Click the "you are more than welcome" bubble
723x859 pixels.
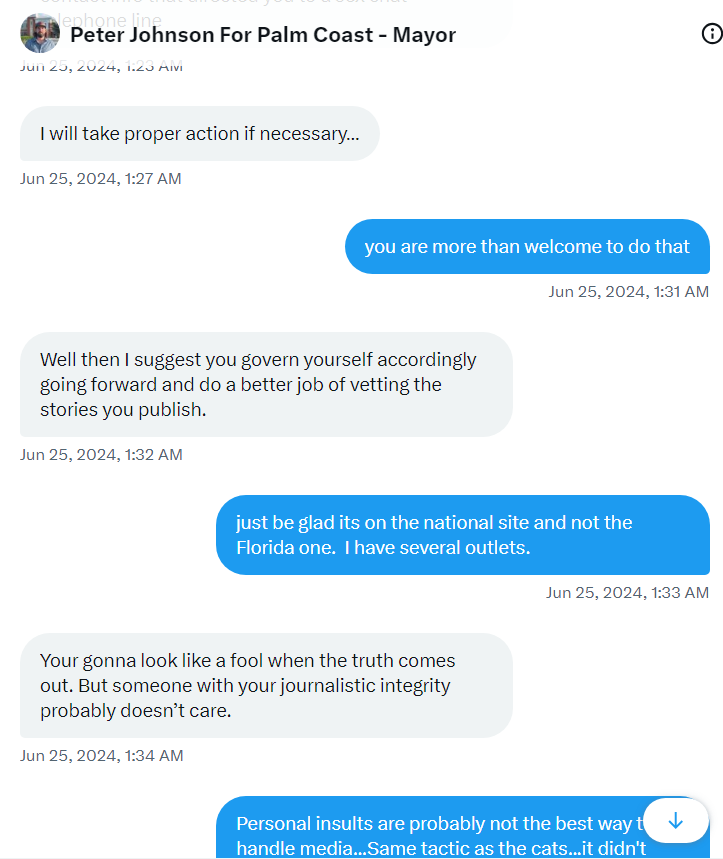click(527, 247)
